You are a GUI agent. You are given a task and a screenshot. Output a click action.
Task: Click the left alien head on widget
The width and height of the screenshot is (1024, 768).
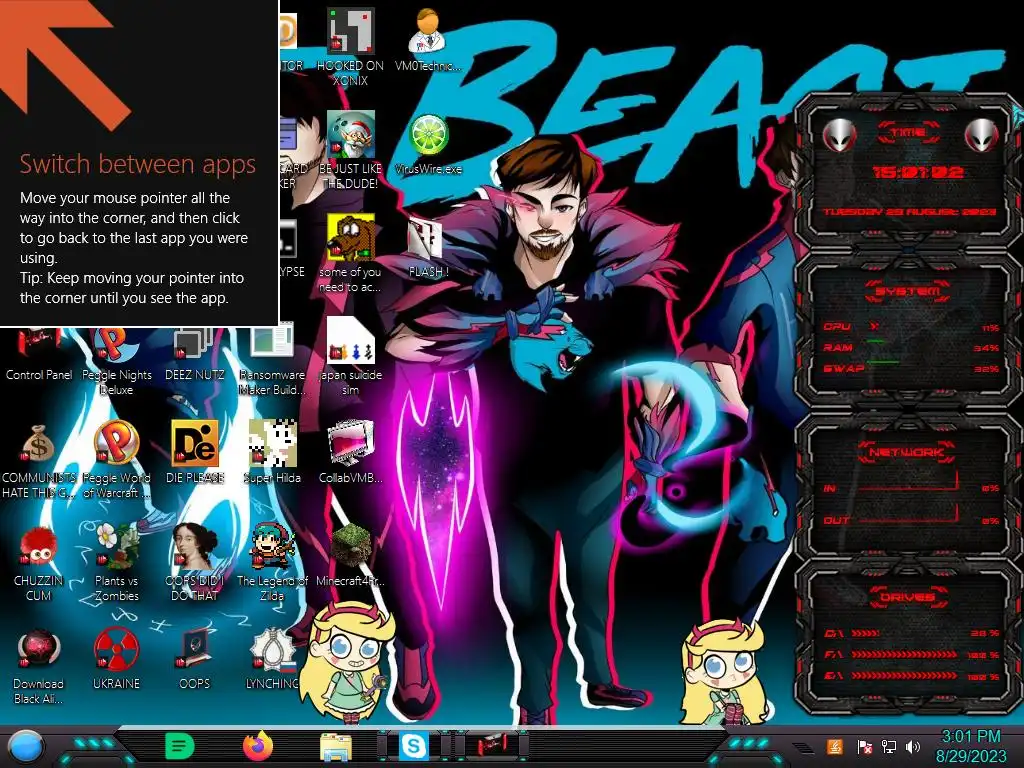pyautogui.click(x=839, y=135)
